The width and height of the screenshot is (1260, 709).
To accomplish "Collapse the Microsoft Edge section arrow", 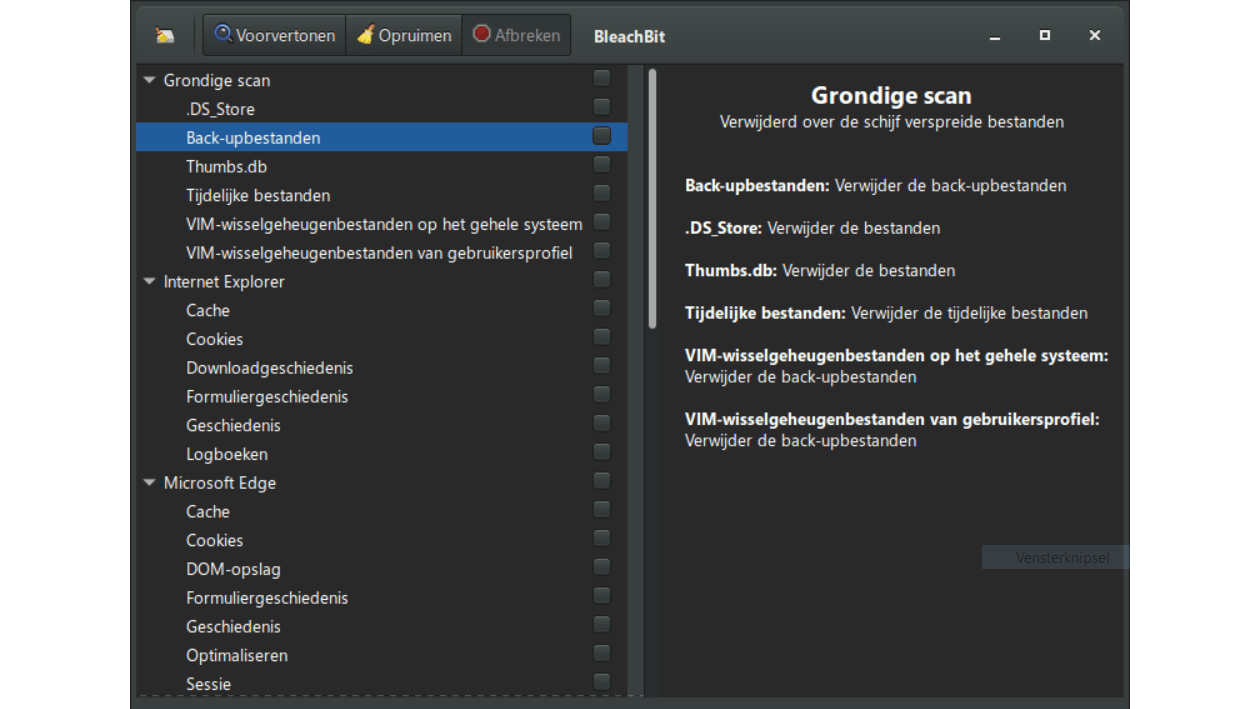I will 149,483.
